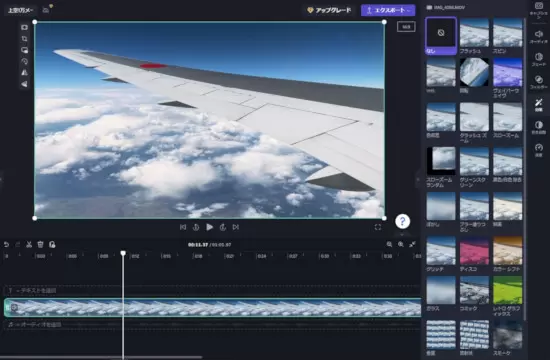Viewport: 550px width, 360px height.
Task: Play the video preview
Action: [209, 227]
